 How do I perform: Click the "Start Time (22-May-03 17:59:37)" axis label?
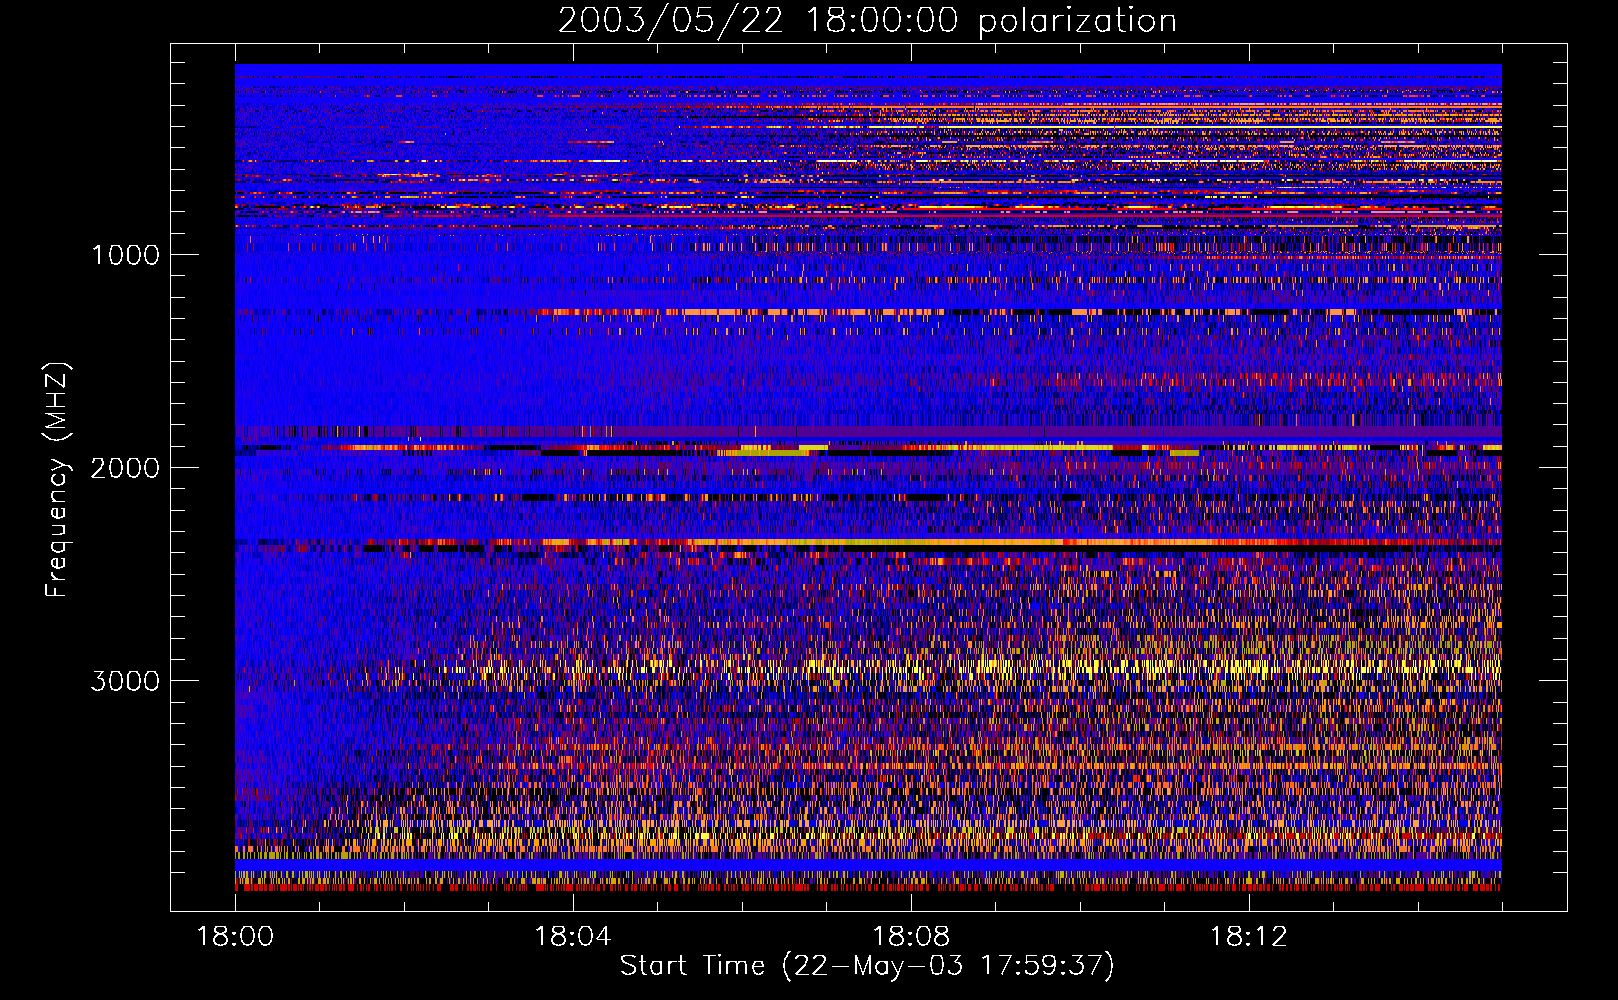coord(867,966)
